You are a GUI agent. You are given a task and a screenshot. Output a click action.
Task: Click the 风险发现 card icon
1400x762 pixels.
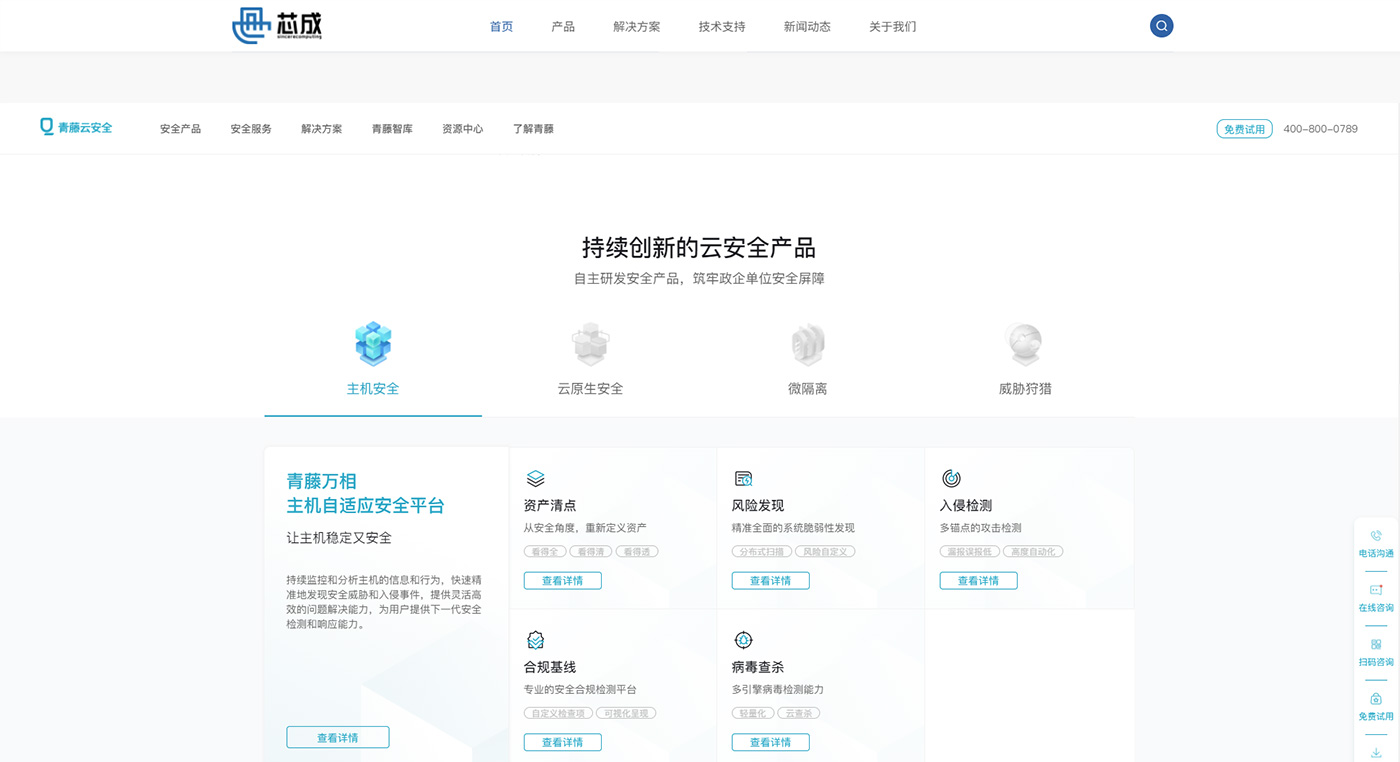click(x=743, y=479)
